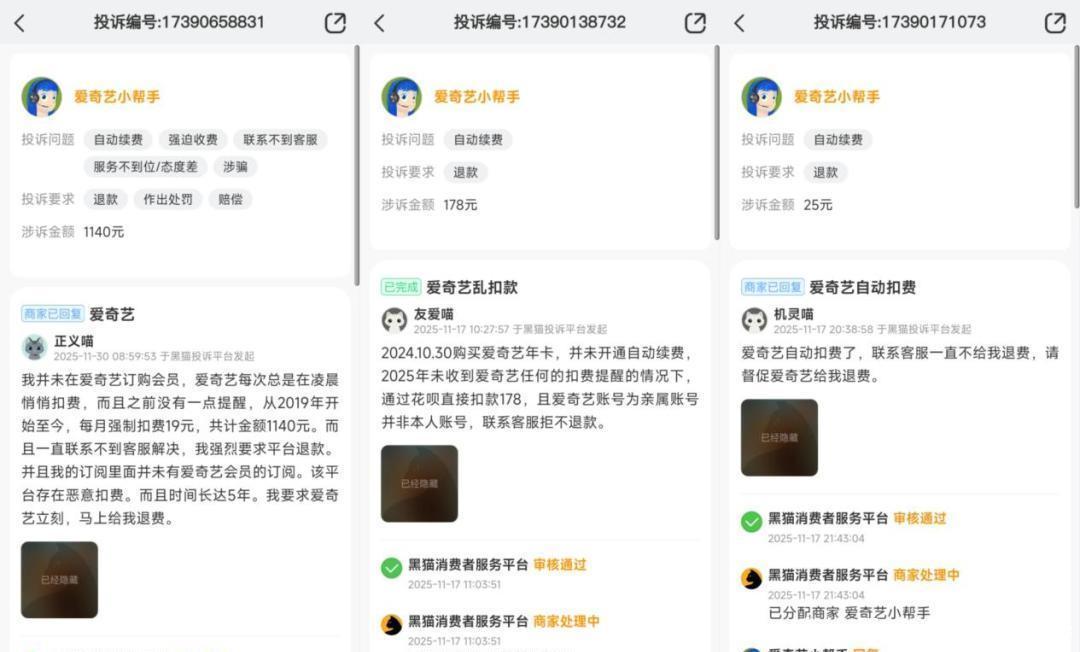This screenshot has width=1080, height=652.
Task: Tap green 审核通过 check icon in 爱奇艺自动扣费
Action: [x=751, y=522]
